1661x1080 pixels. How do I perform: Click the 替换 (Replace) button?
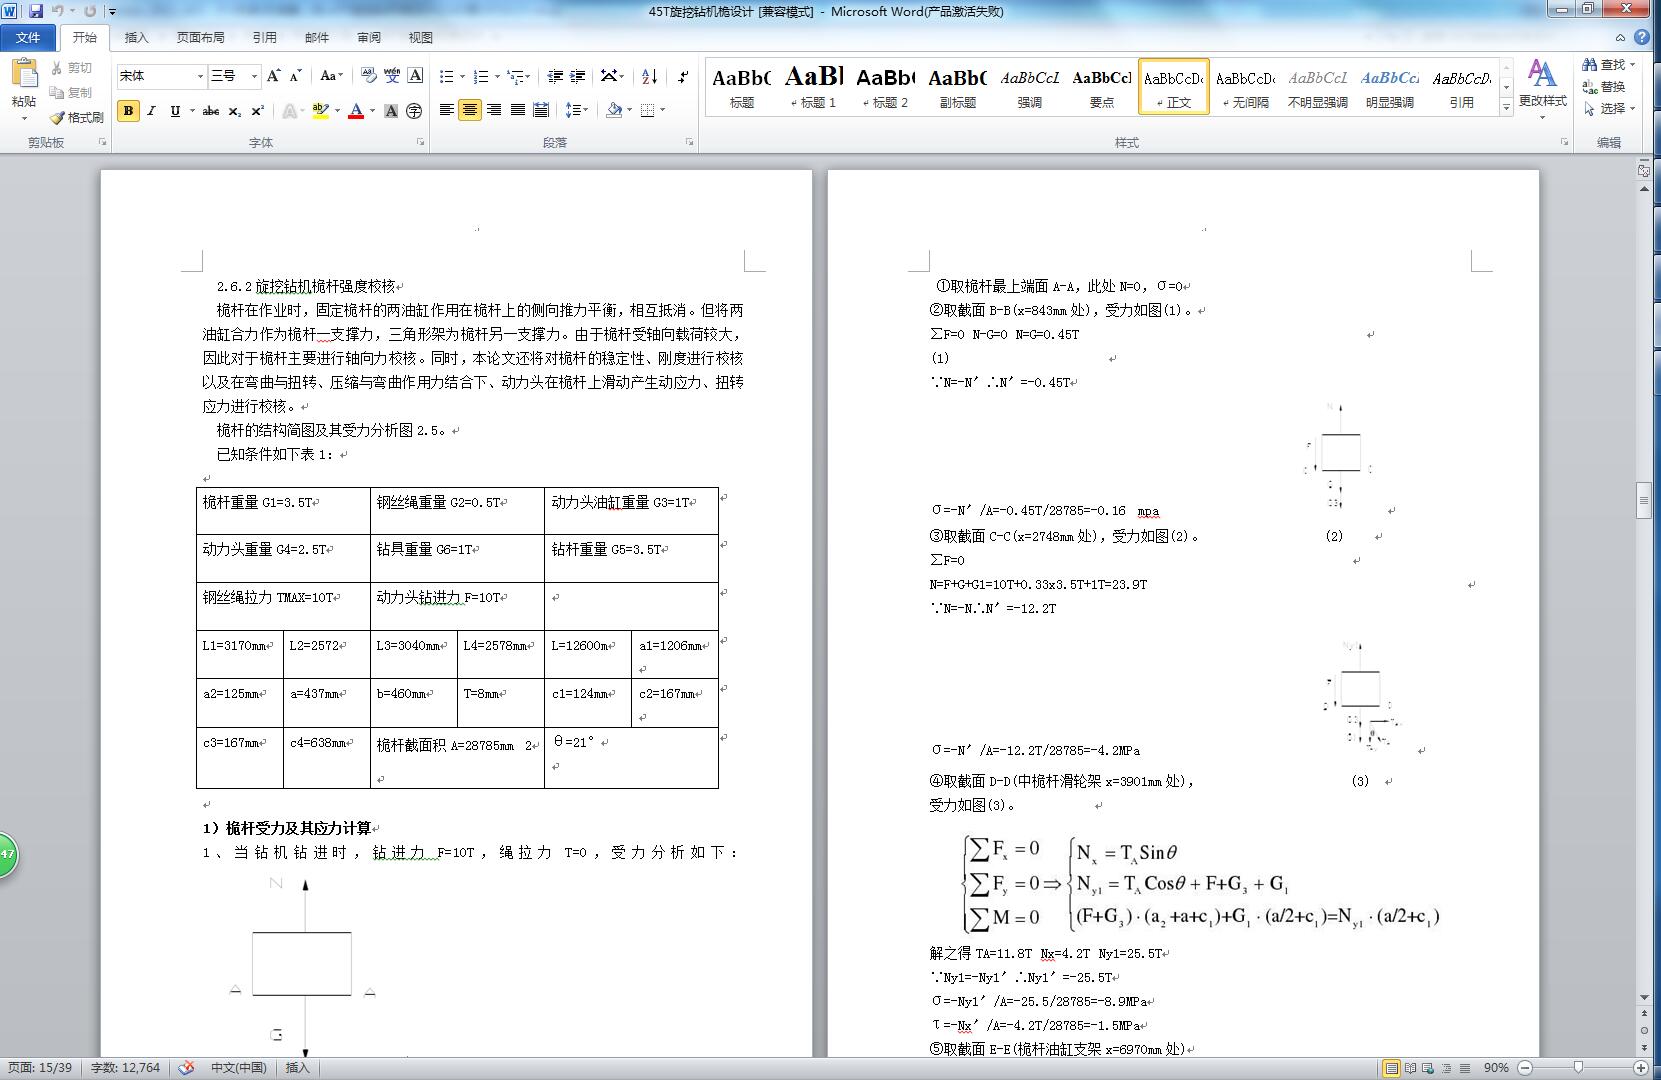tap(1604, 86)
